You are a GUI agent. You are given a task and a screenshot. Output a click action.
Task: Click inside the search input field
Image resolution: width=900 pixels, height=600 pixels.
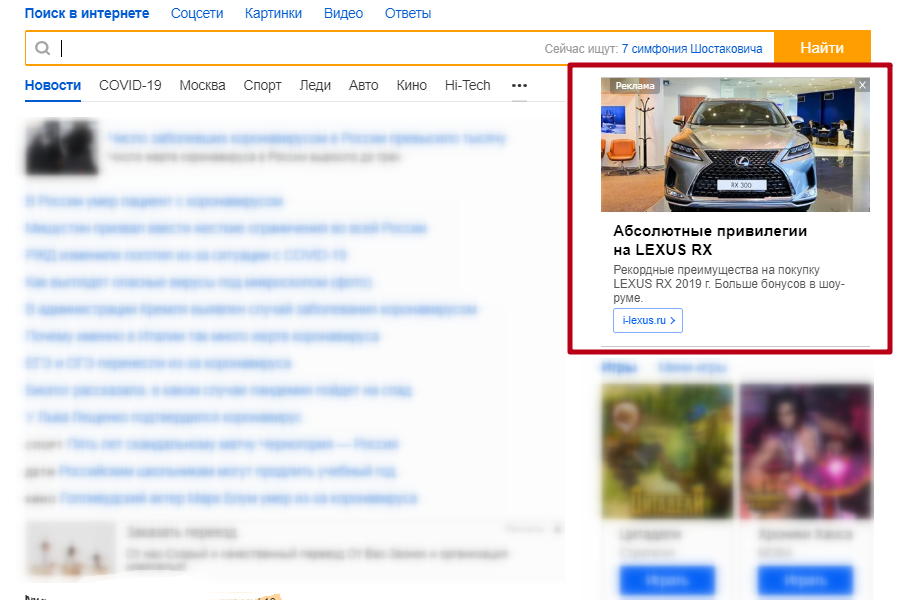click(x=250, y=47)
